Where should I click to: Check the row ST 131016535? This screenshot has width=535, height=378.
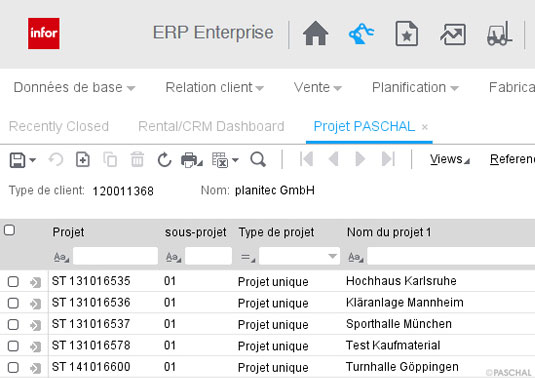point(13,282)
